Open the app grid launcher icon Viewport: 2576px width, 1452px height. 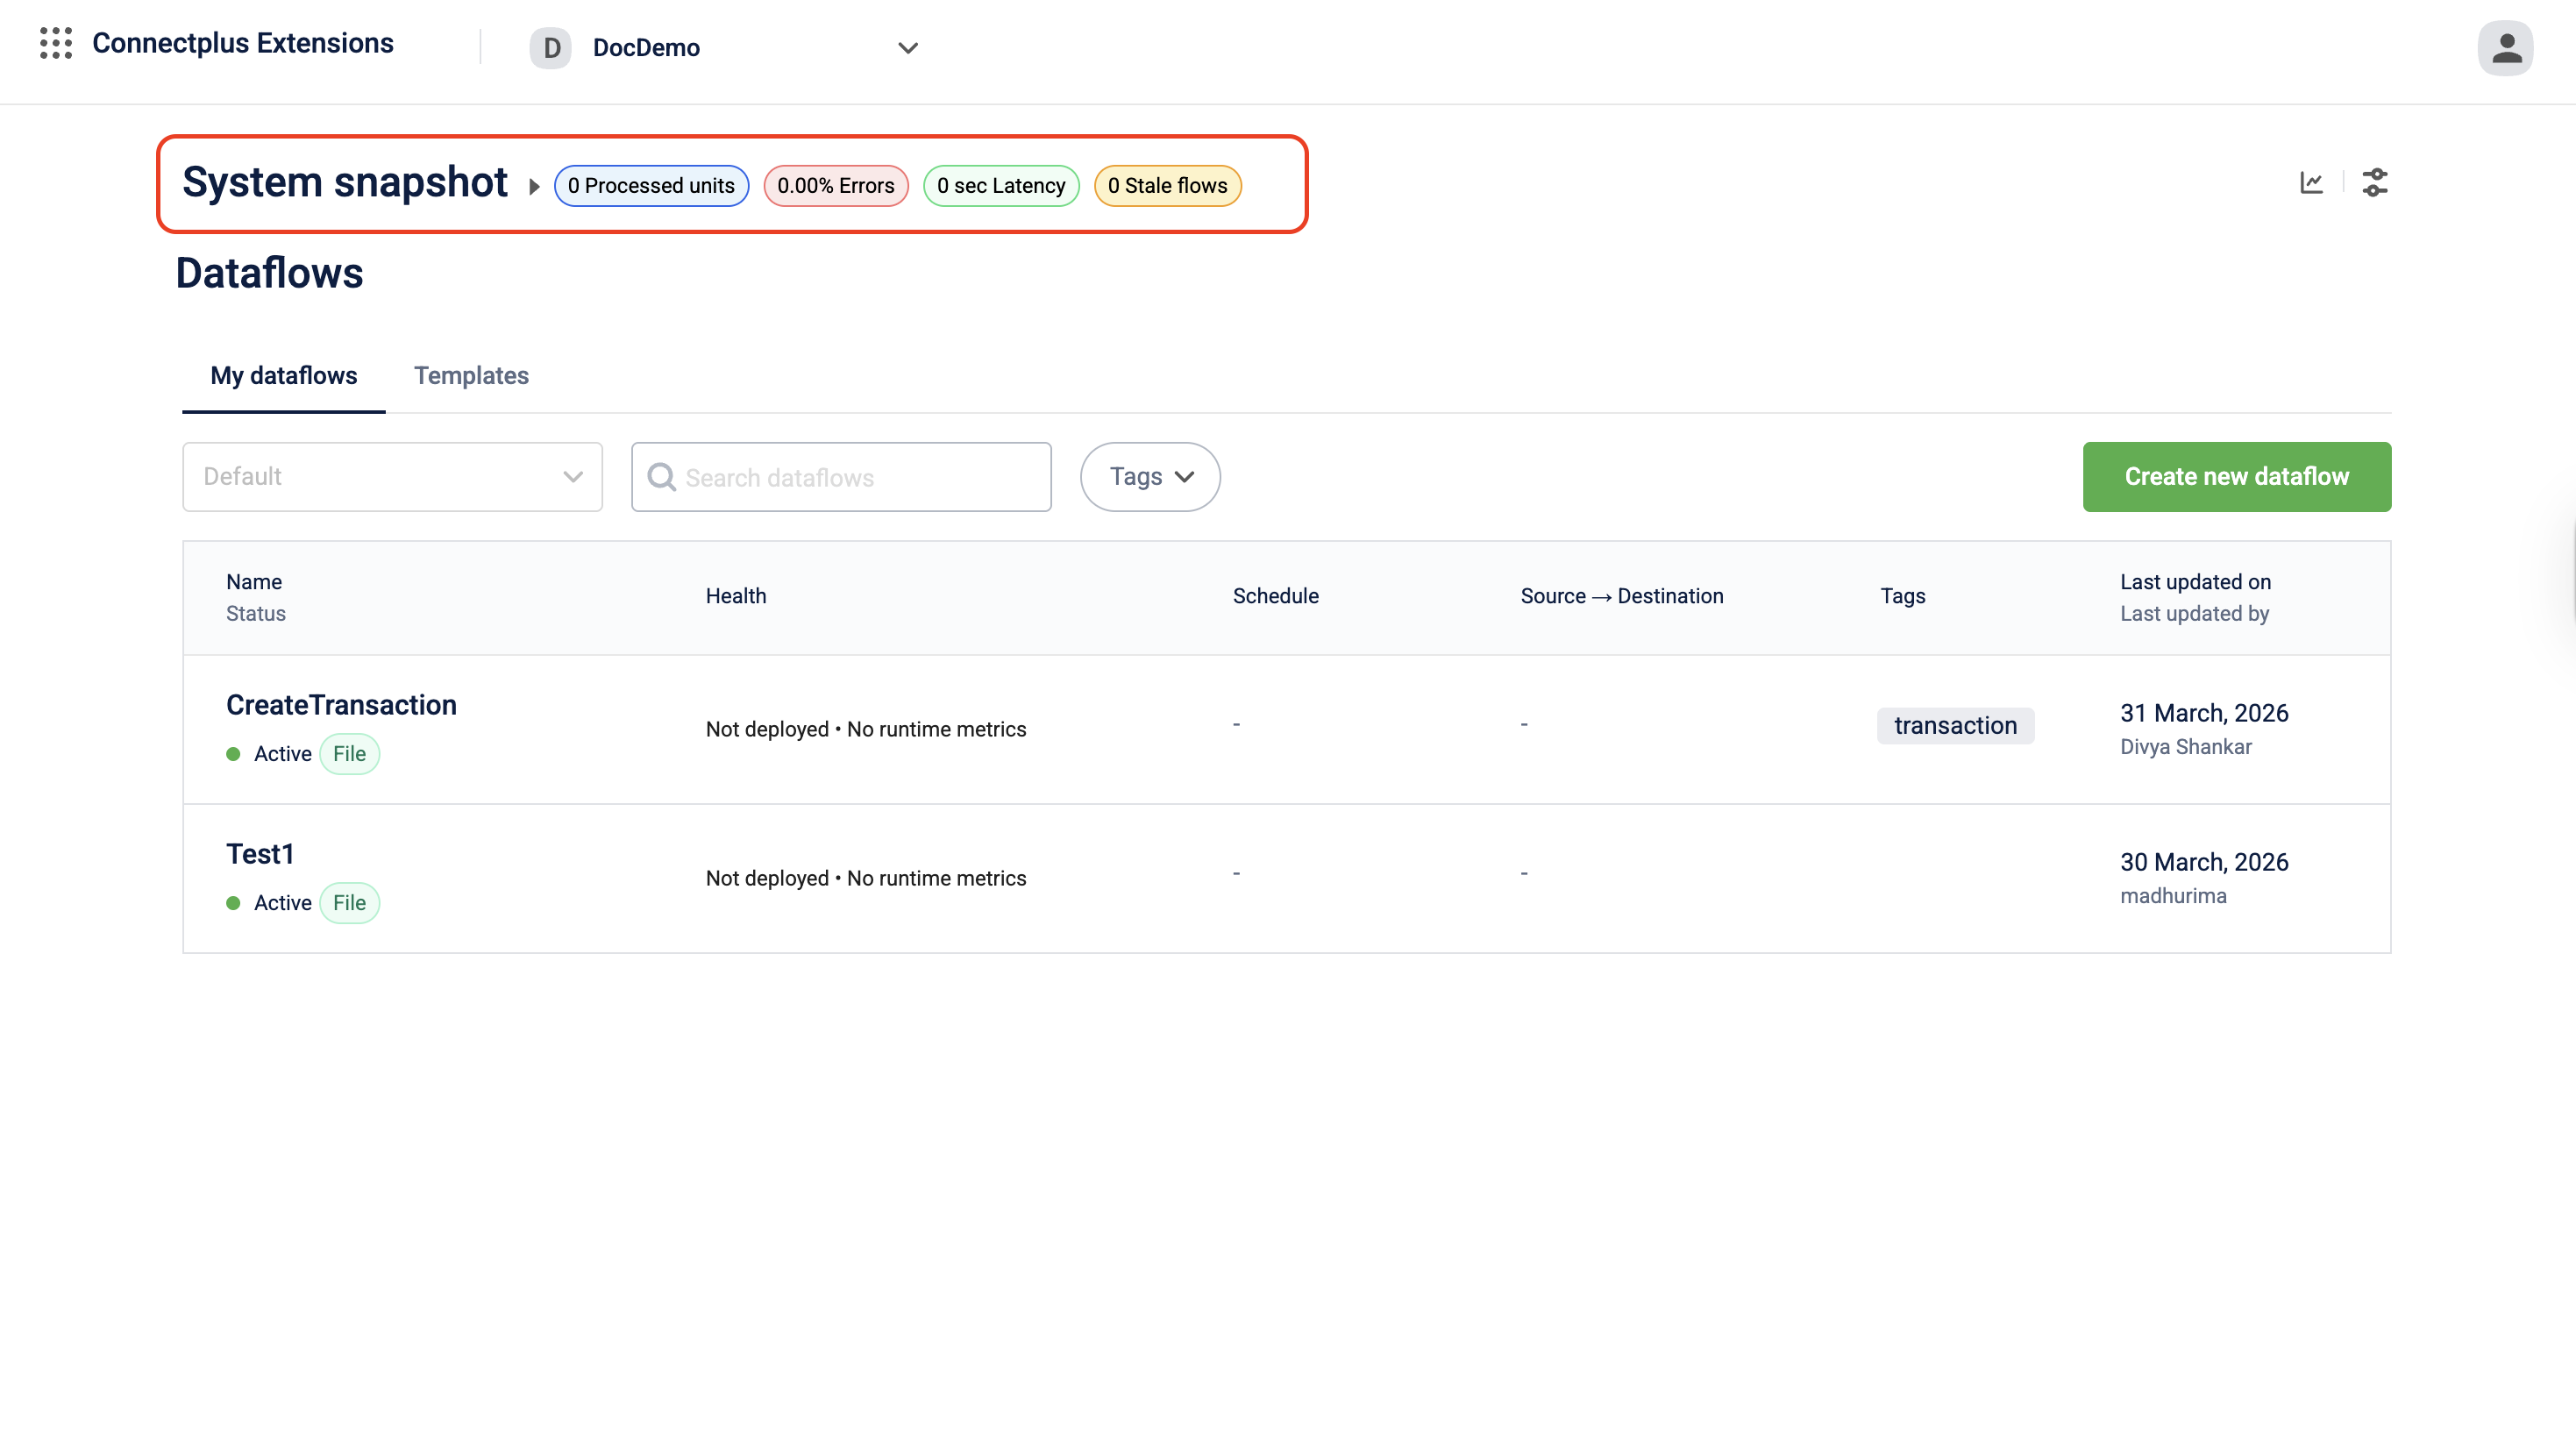click(56, 43)
